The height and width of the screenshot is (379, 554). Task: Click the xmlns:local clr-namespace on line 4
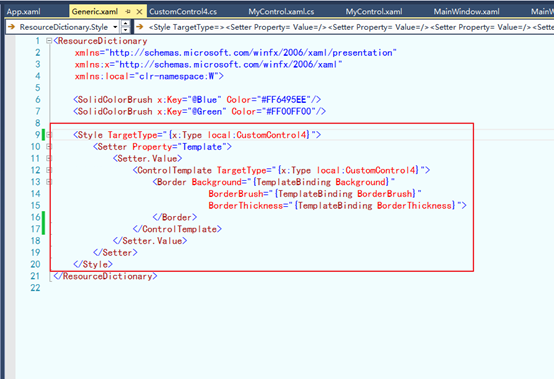click(149, 76)
